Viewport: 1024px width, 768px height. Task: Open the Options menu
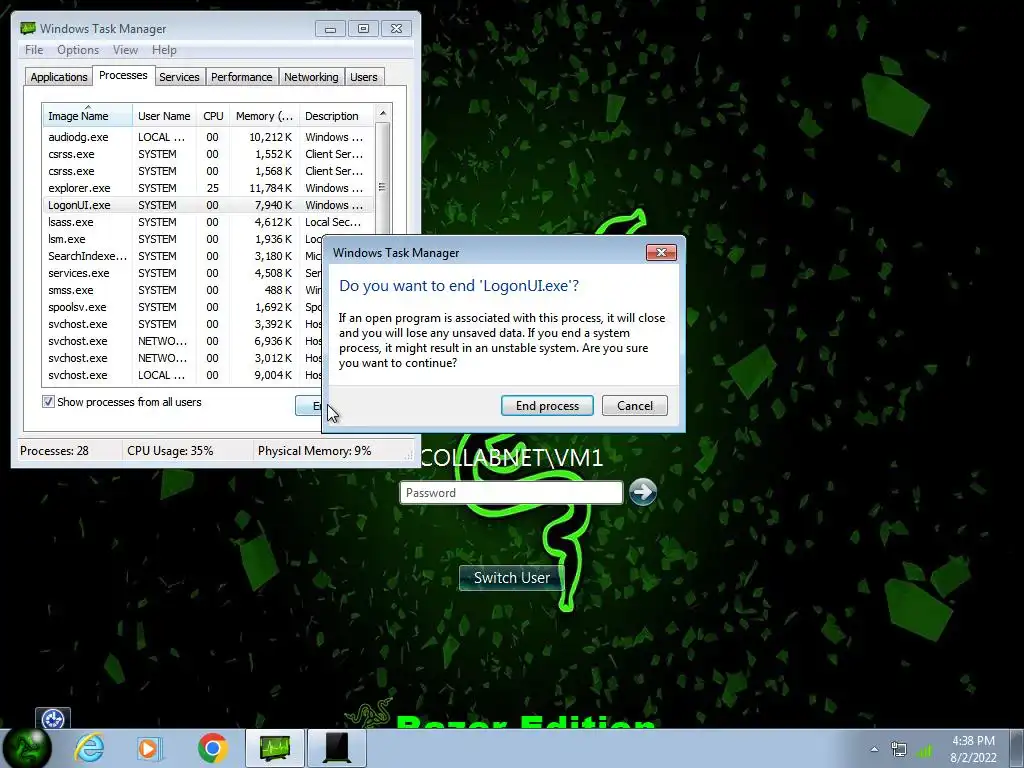78,50
